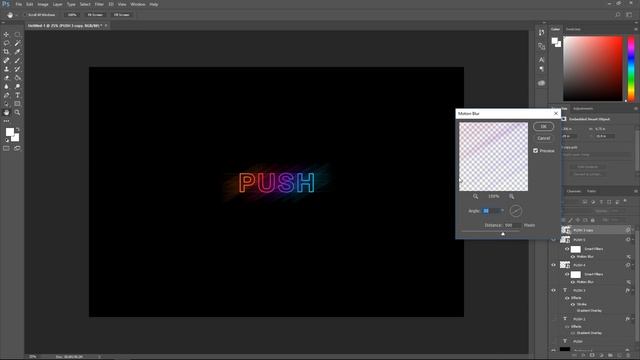This screenshot has width=640, height=360.
Task: Click the 100% zoom button
Action: click(72, 15)
